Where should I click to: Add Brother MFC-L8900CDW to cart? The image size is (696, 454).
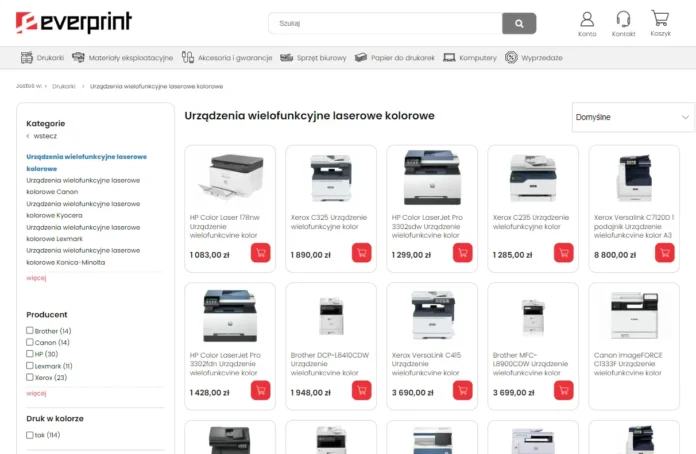point(564,391)
